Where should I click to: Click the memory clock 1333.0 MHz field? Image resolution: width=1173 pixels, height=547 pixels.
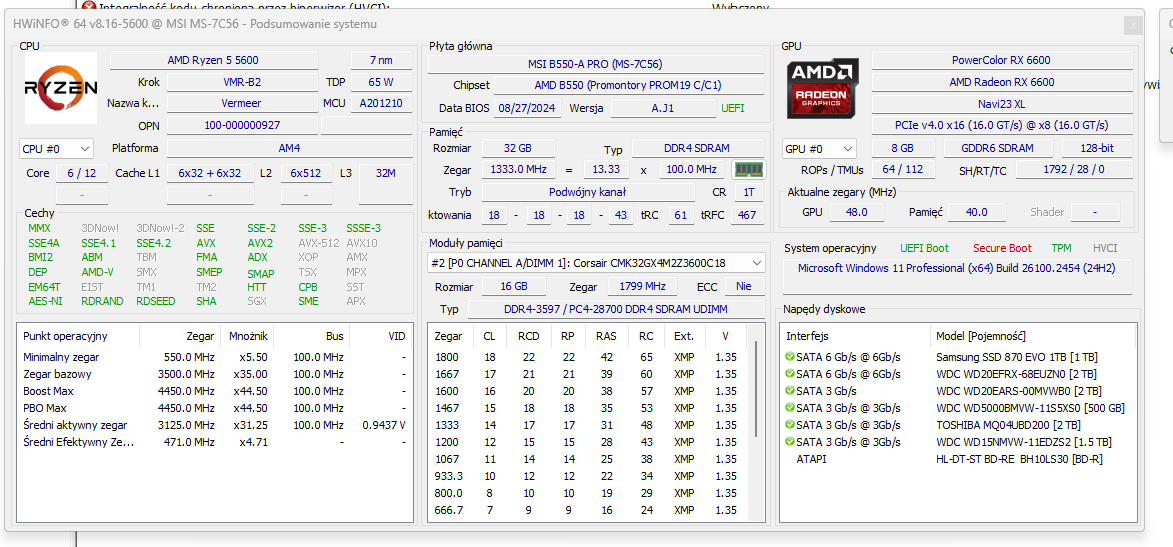(x=518, y=170)
